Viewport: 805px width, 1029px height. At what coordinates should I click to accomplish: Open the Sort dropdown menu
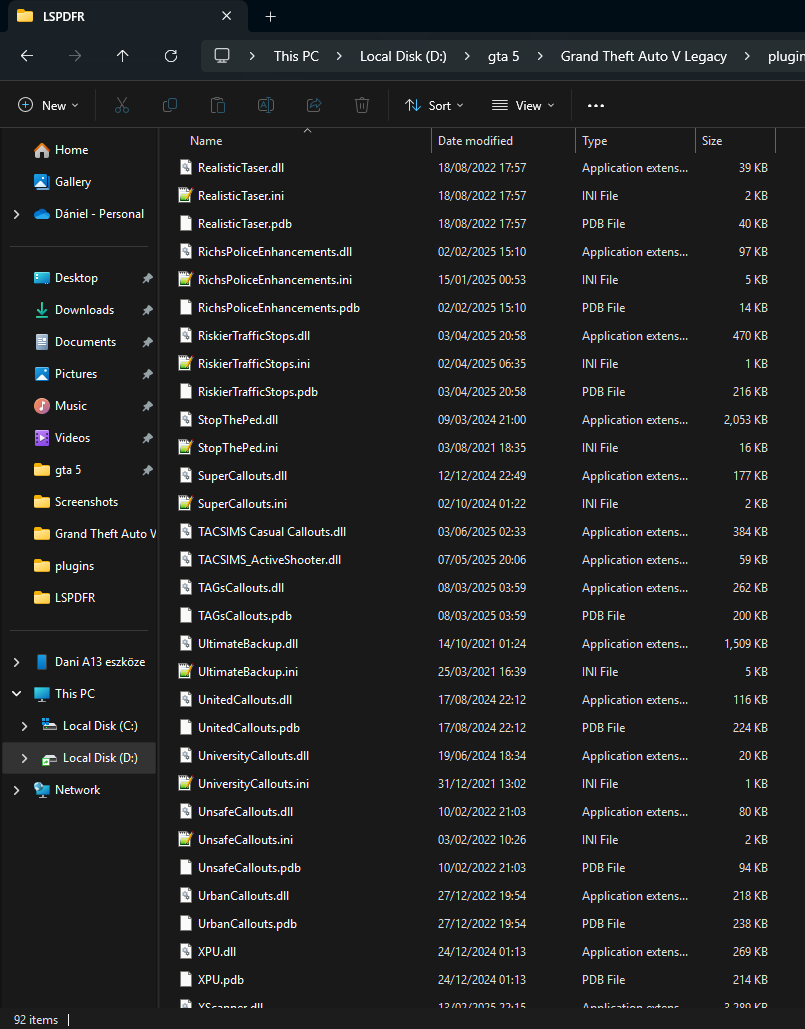coord(434,105)
